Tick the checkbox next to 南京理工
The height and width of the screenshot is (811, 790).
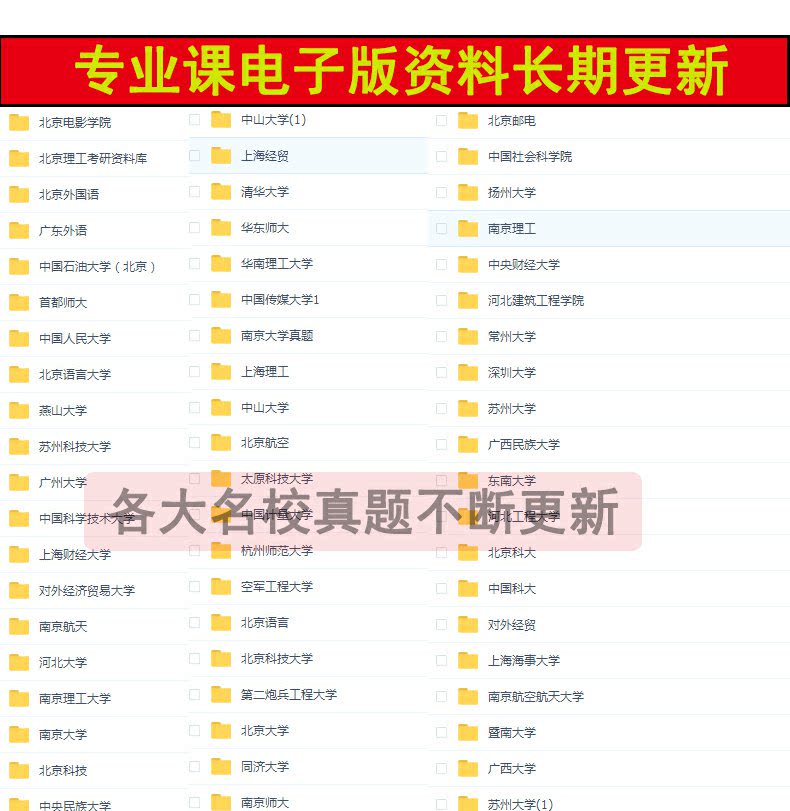click(441, 229)
